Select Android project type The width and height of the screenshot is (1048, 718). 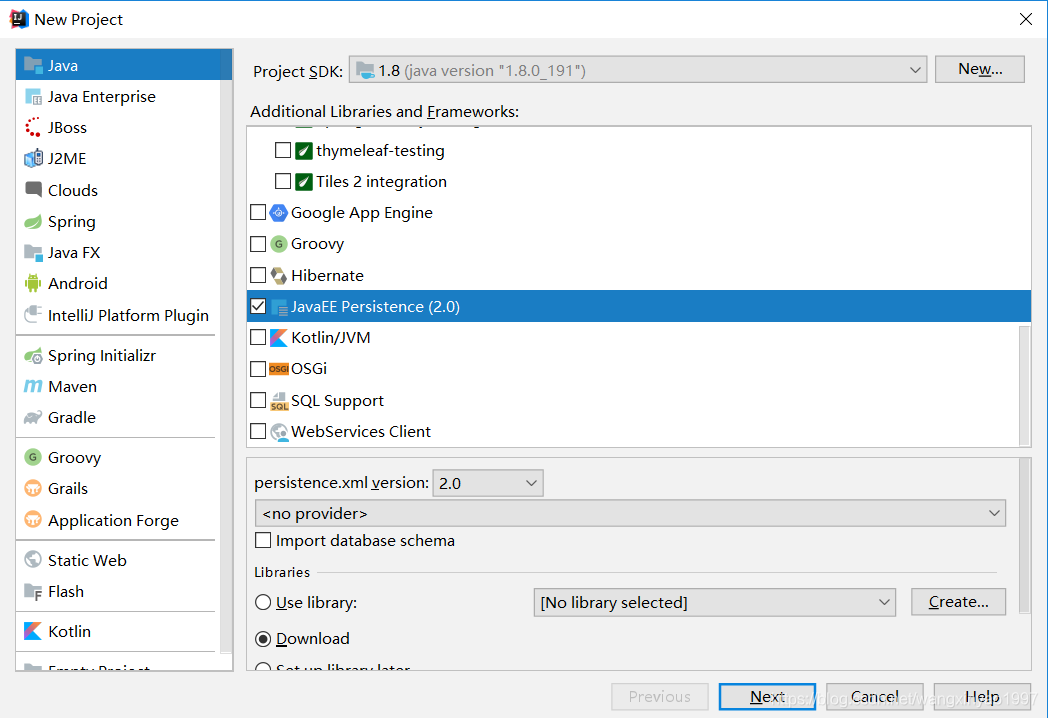117,283
